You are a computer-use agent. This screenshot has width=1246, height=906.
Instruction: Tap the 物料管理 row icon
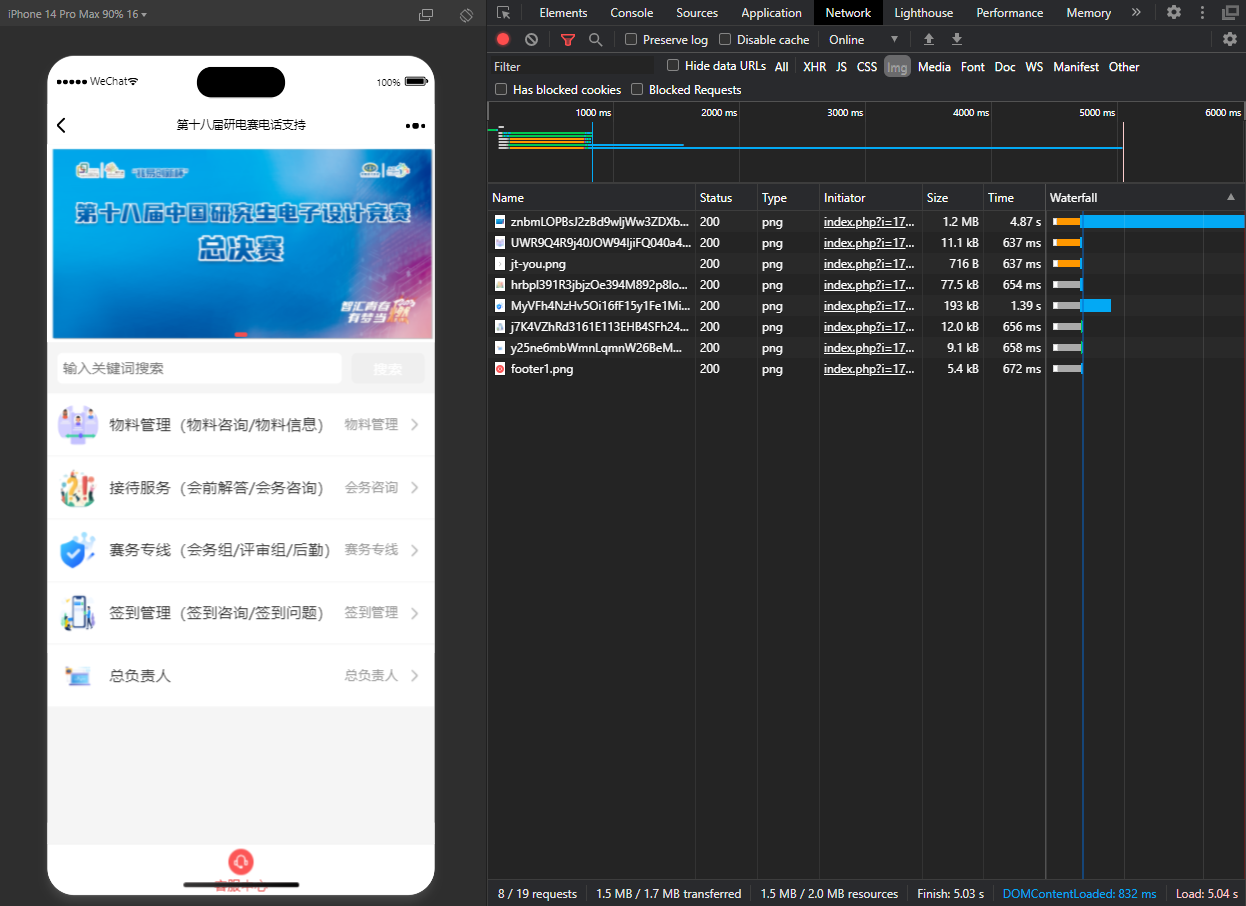78,425
